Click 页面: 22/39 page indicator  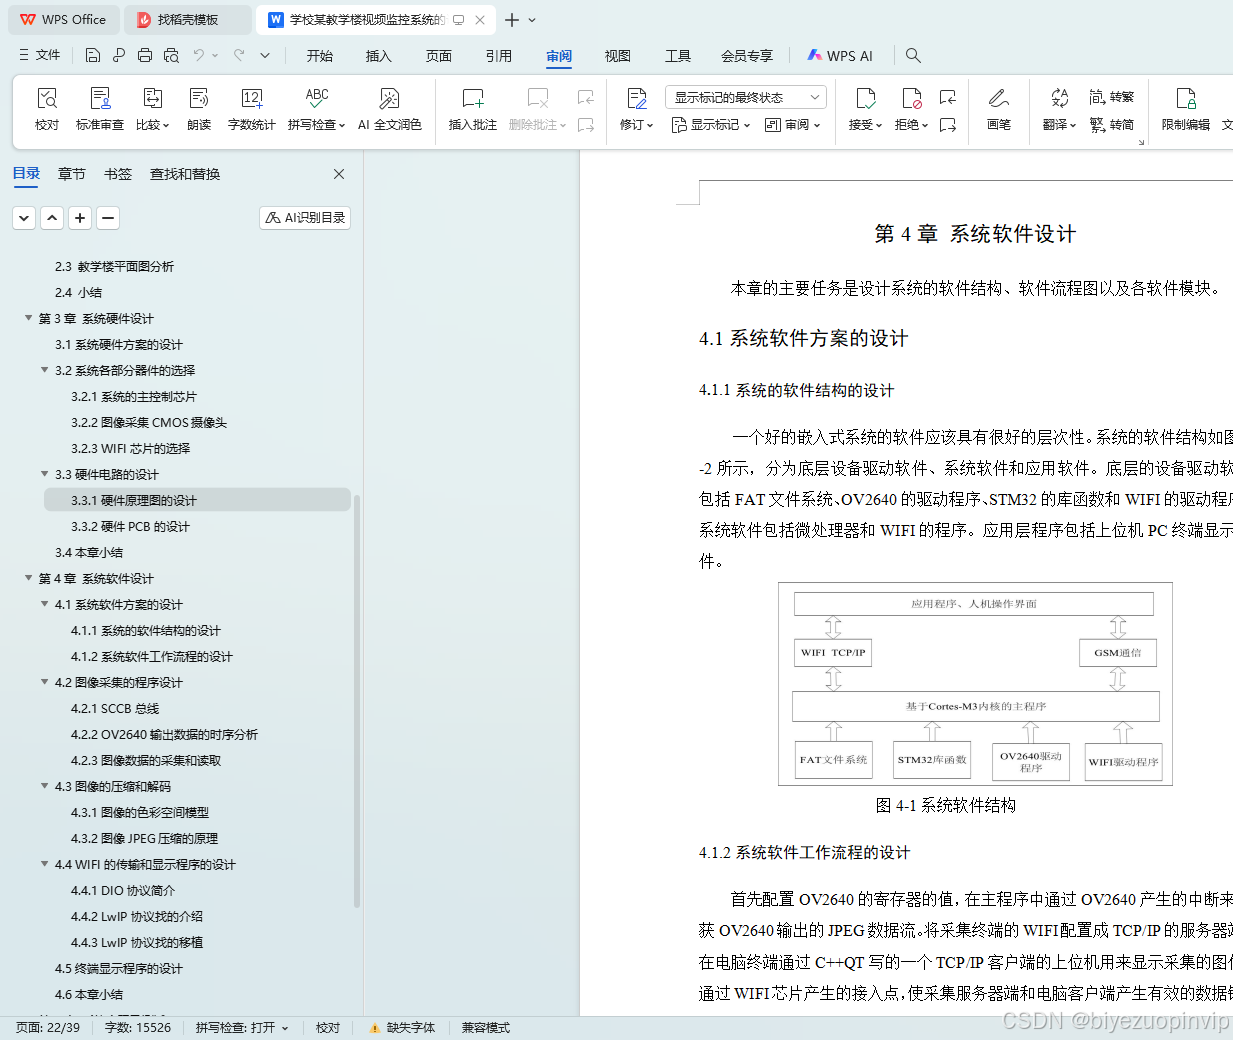(x=48, y=1028)
